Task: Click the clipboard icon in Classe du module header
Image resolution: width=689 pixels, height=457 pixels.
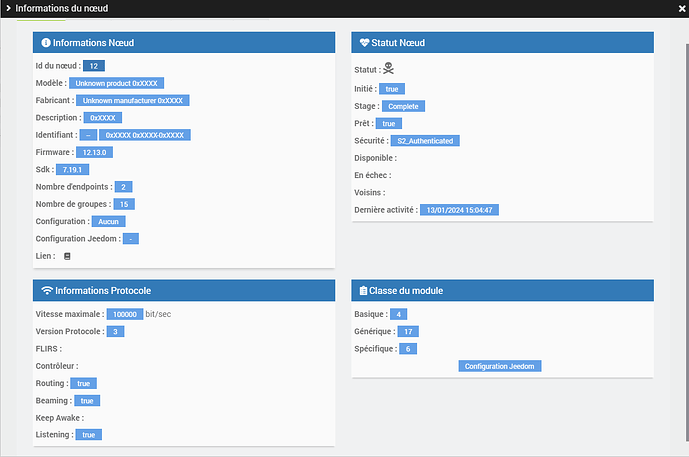Action: [x=363, y=290]
